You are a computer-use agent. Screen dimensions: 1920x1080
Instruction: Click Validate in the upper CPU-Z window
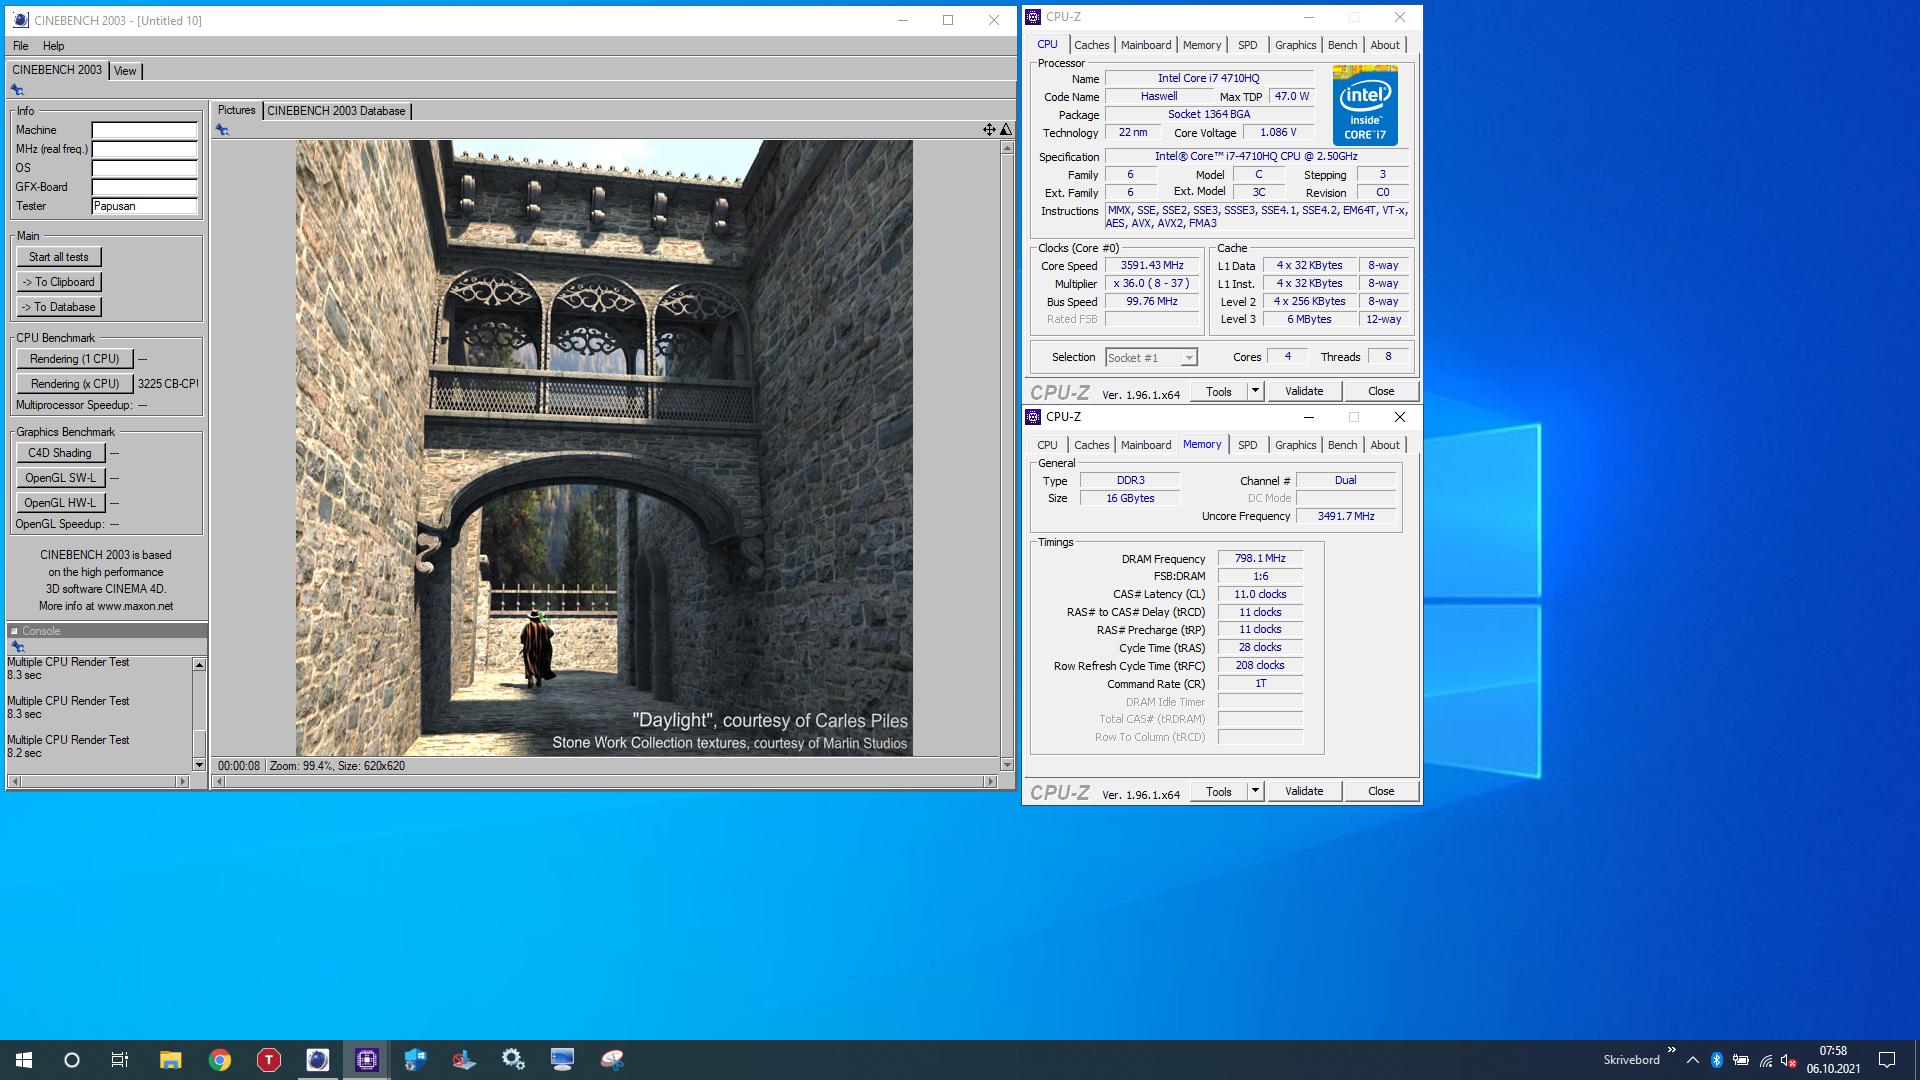[1304, 391]
